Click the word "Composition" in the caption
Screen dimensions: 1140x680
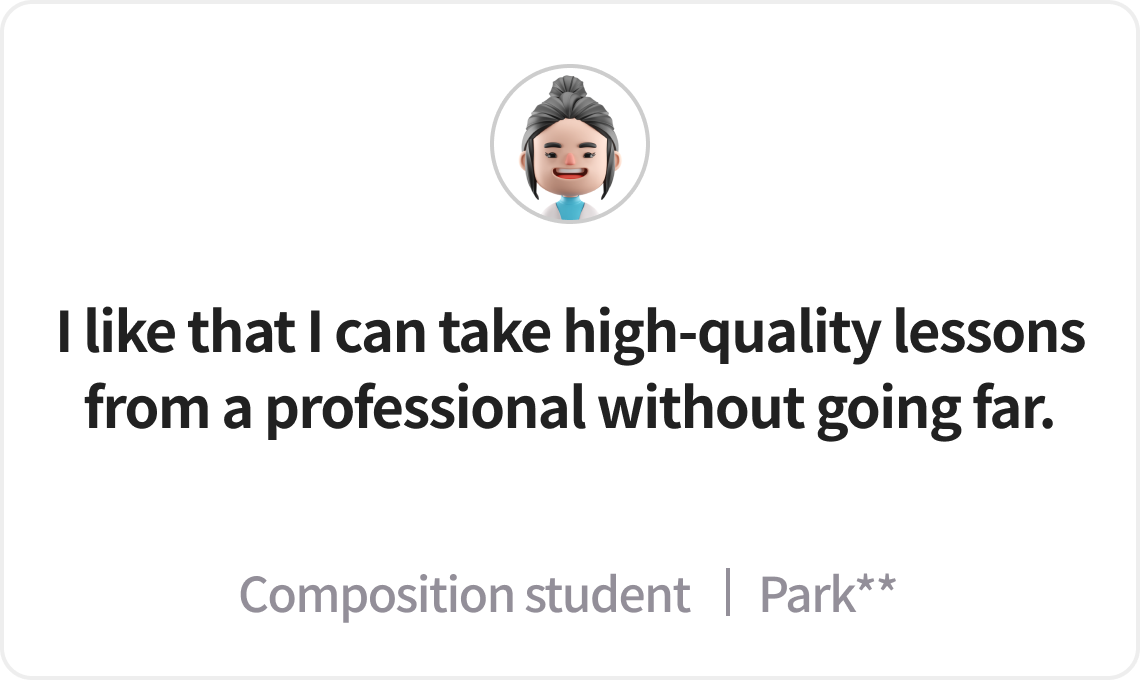tap(376, 596)
